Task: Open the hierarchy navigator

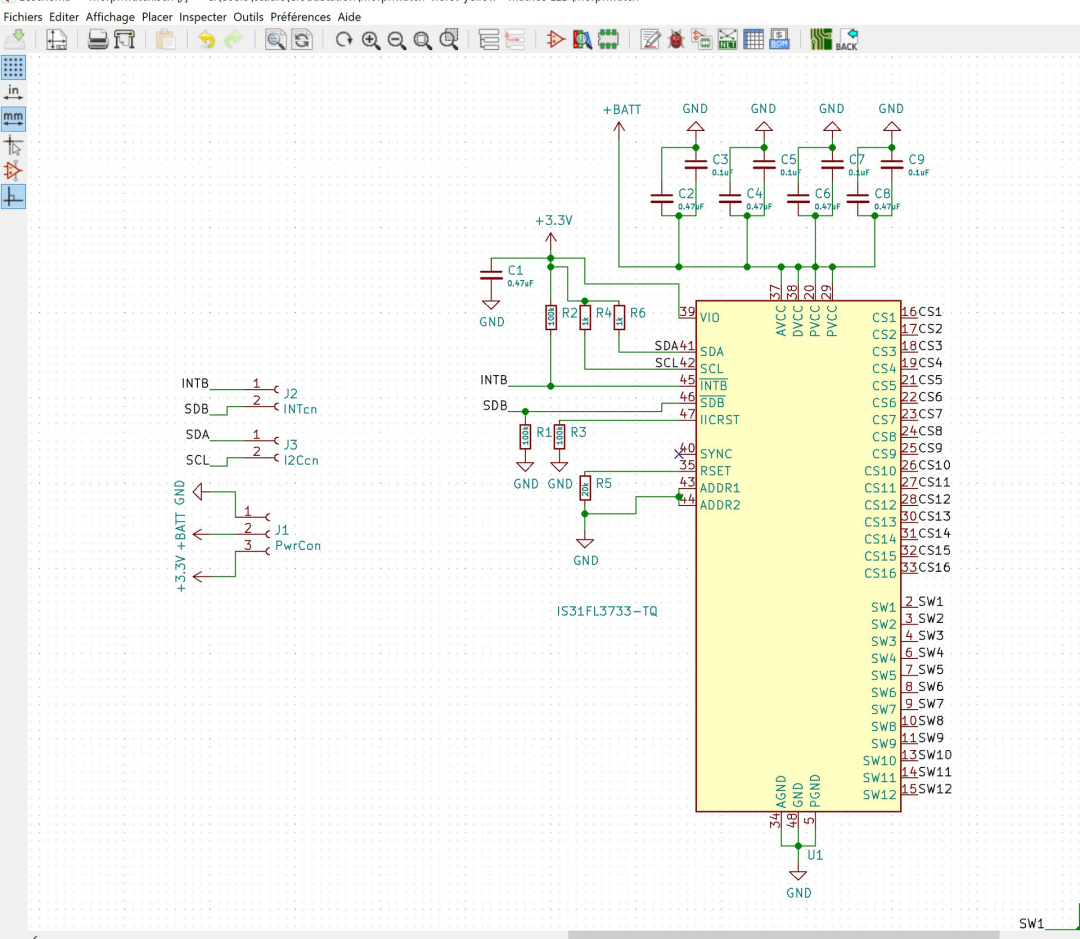Action: pyautogui.click(x=488, y=40)
